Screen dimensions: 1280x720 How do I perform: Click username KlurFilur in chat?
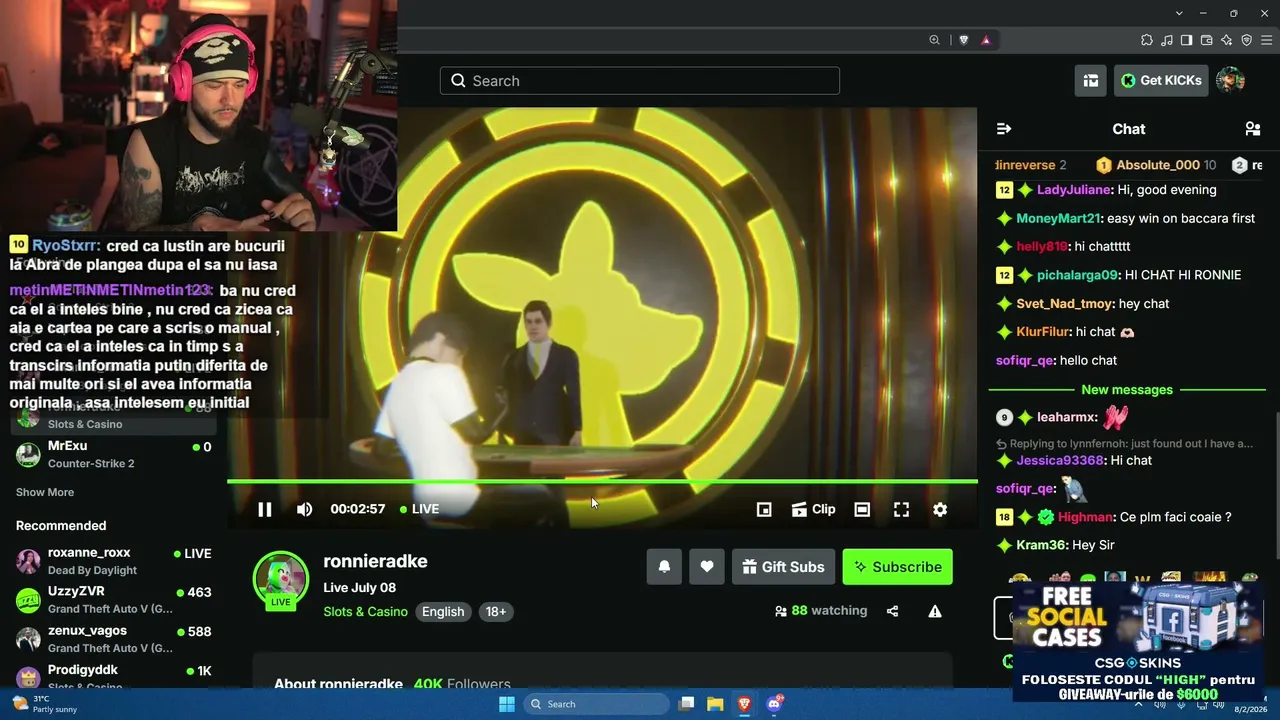point(1043,332)
